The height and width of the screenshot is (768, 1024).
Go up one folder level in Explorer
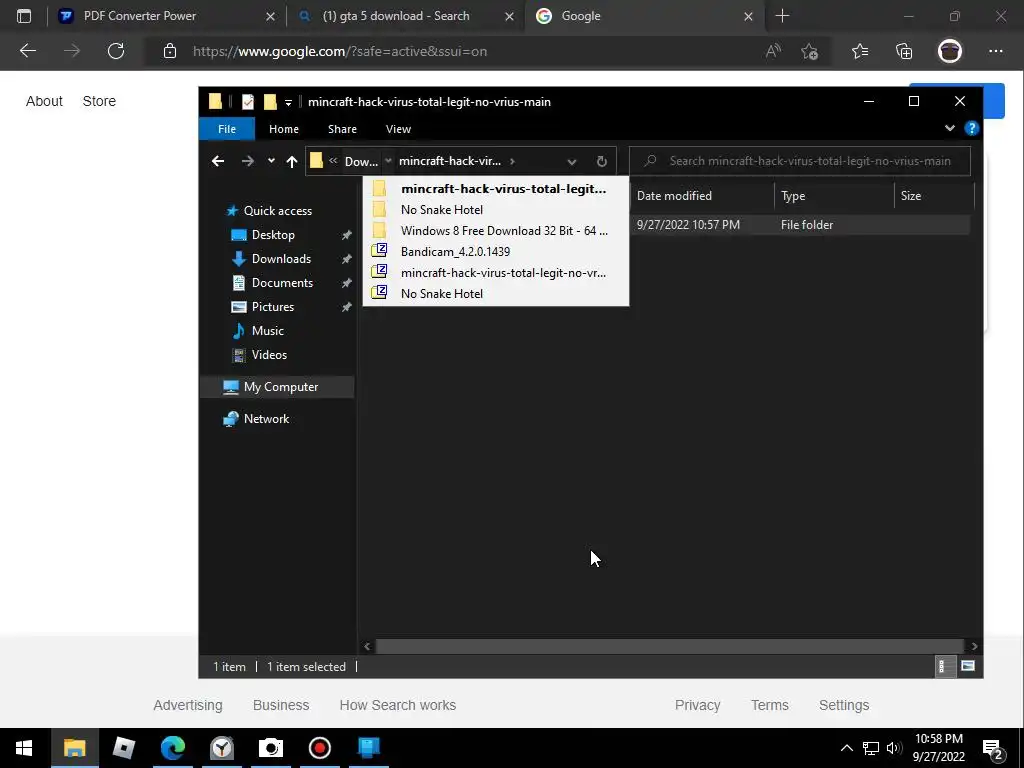(292, 161)
